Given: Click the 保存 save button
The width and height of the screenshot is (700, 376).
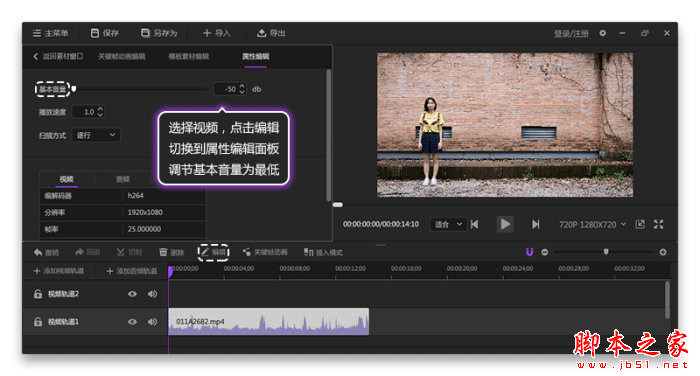Looking at the screenshot, I should [104, 33].
